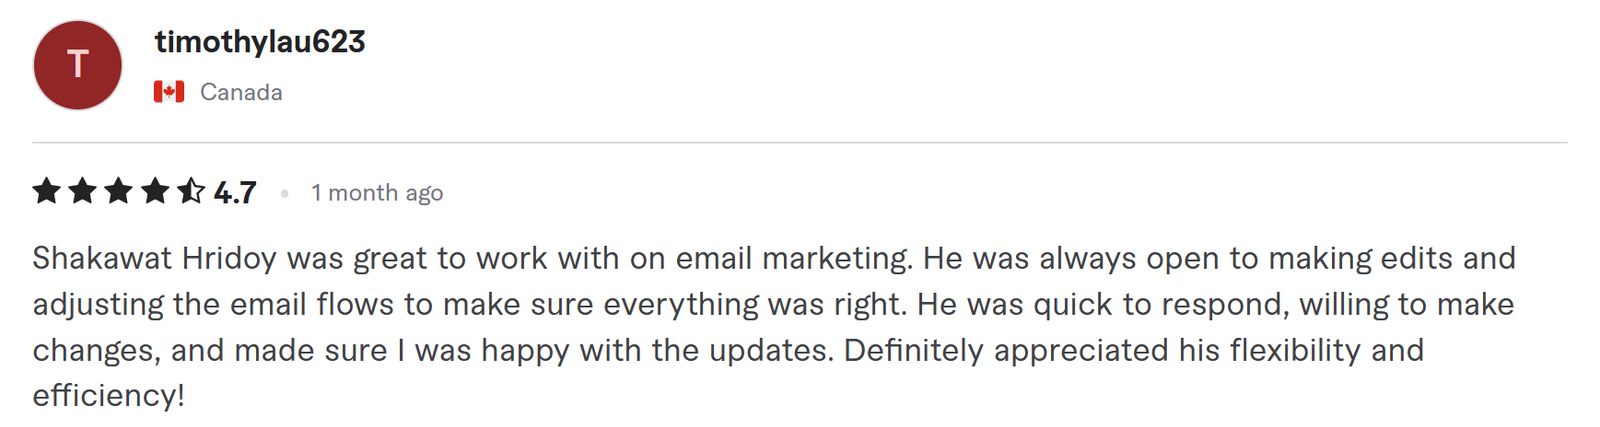
Task: Click the second rating star
Action: click(83, 191)
